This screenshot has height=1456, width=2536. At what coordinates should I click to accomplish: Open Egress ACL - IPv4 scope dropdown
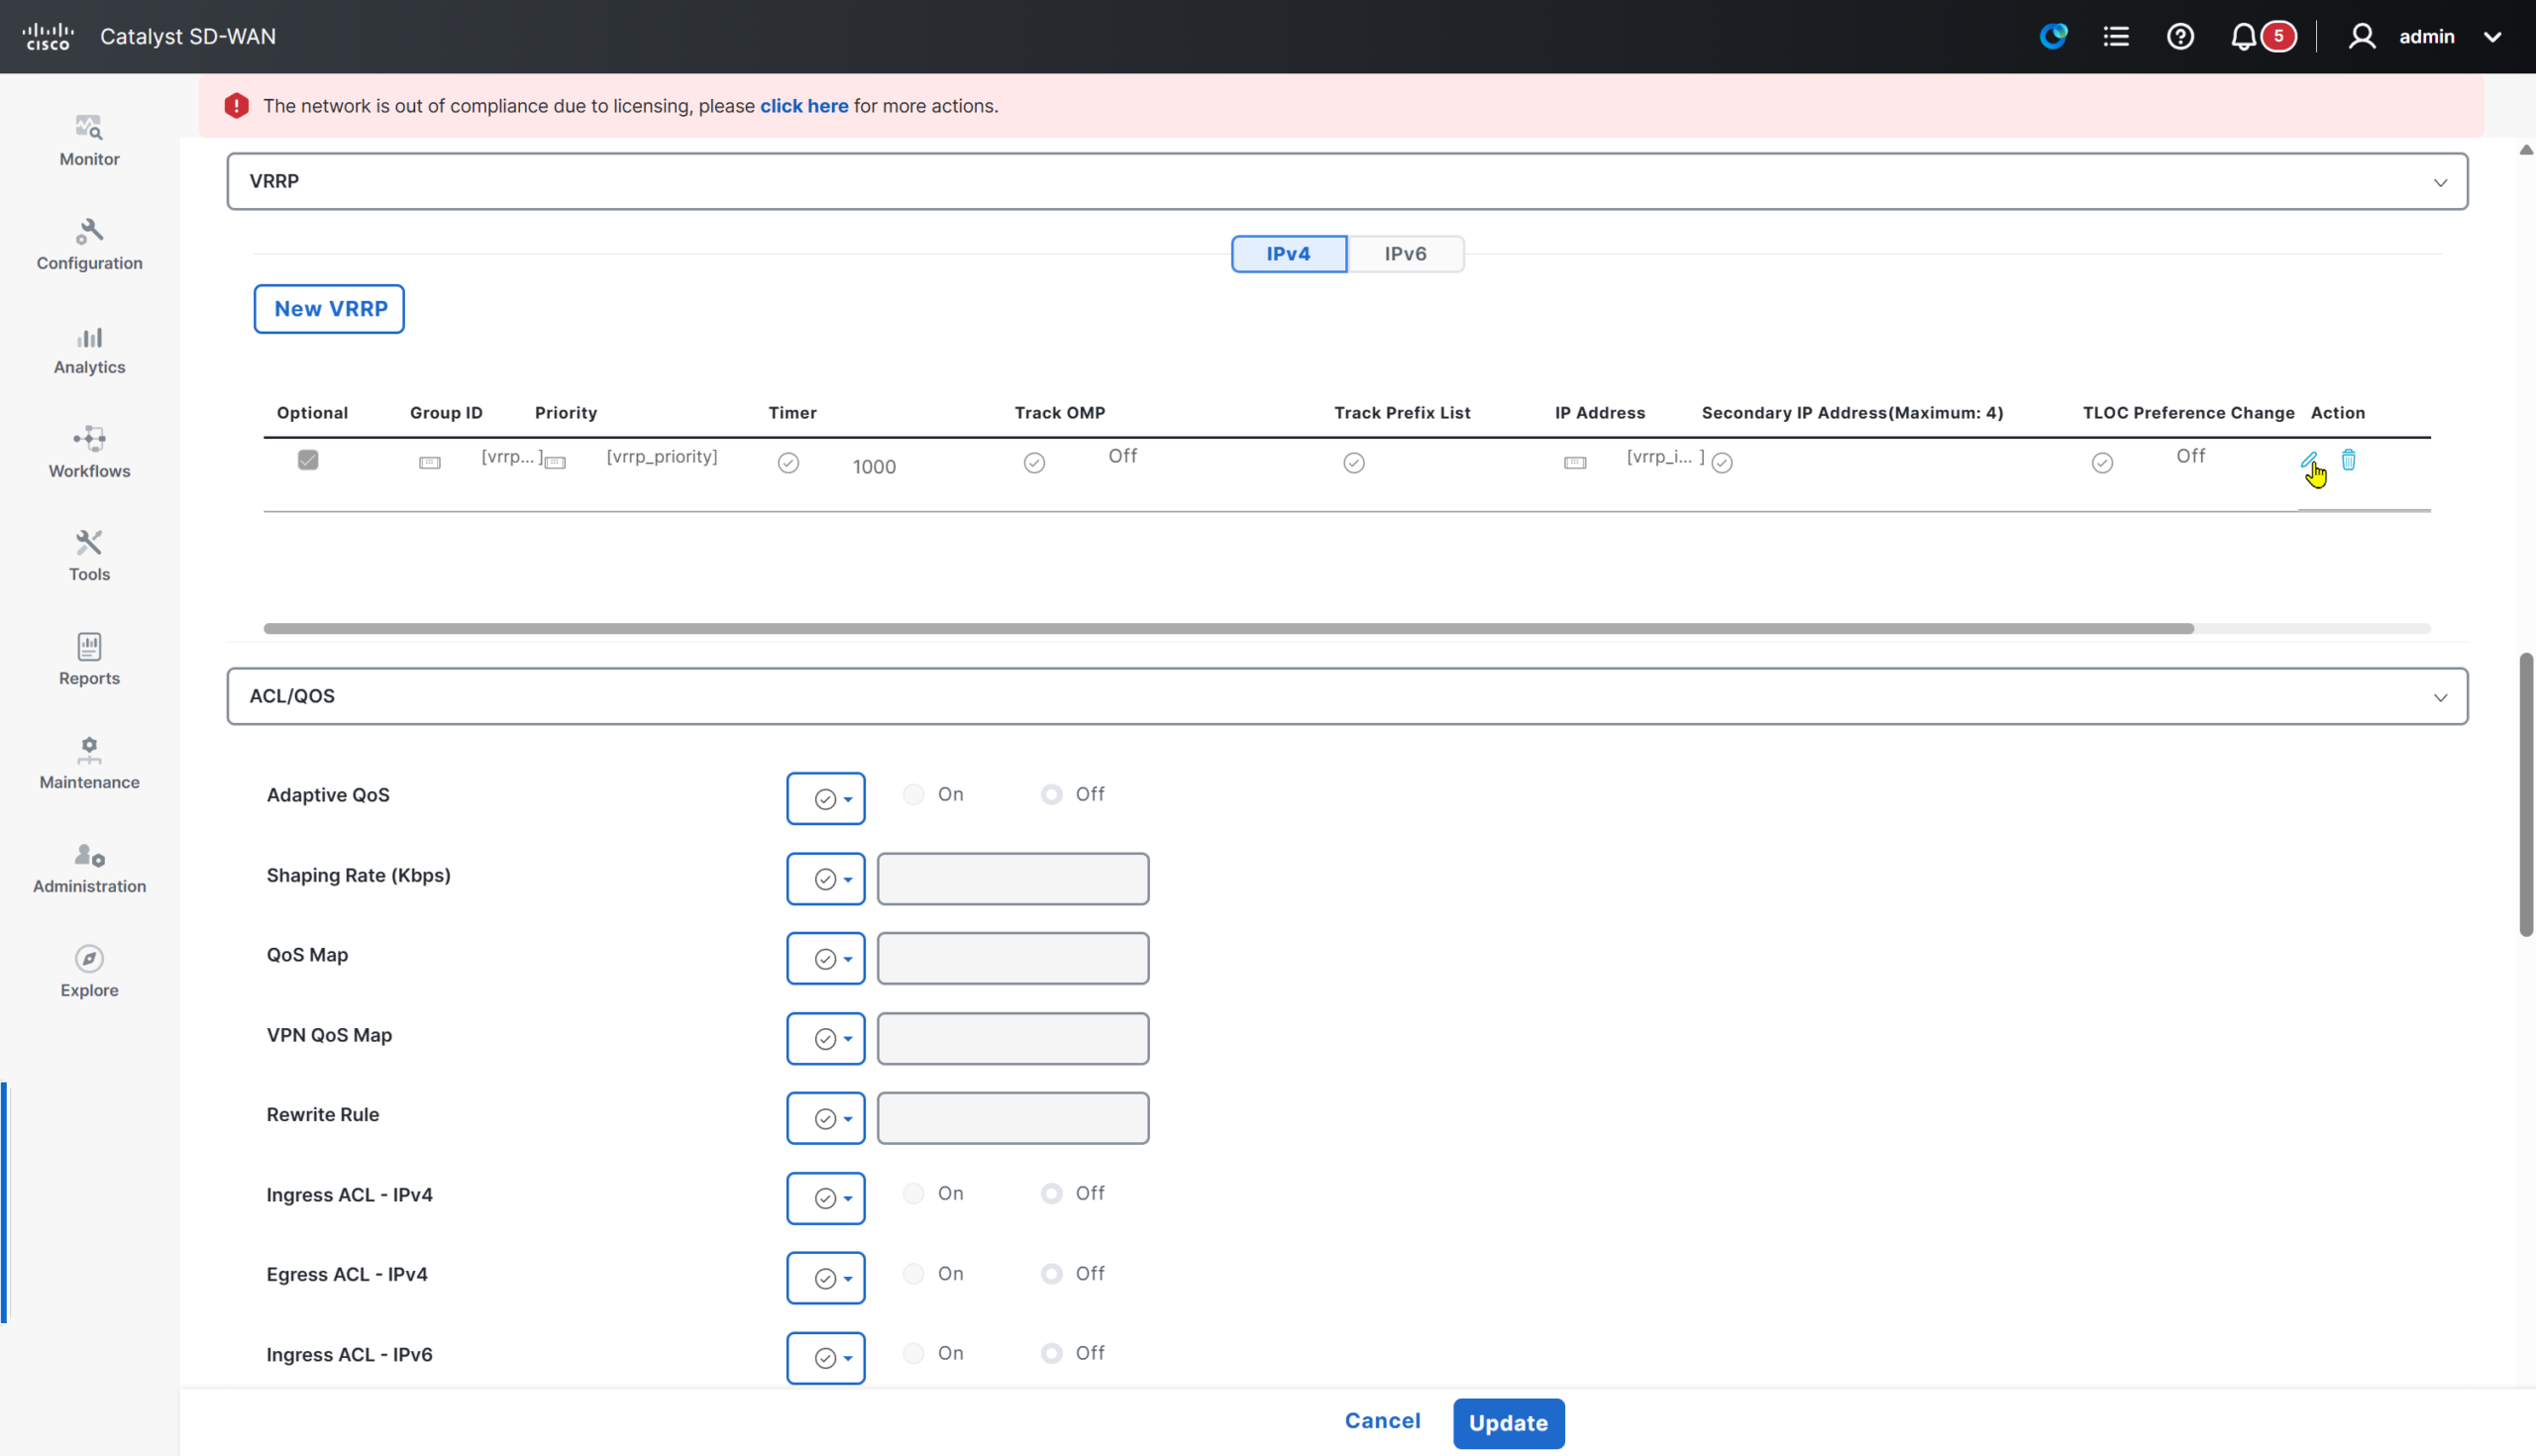coord(826,1278)
